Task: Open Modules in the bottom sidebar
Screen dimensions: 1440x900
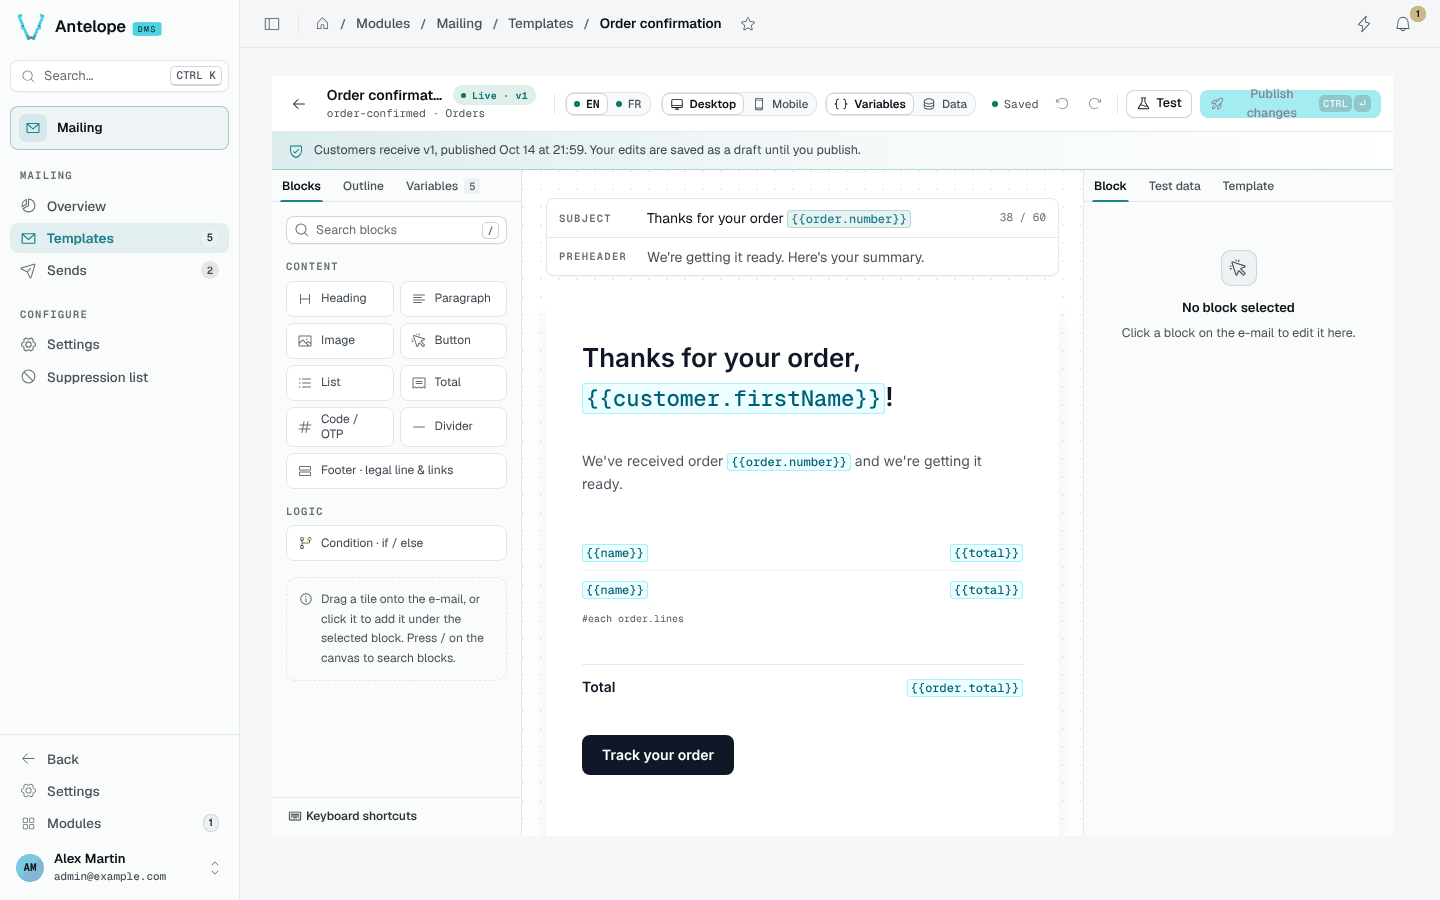Action: point(119,823)
